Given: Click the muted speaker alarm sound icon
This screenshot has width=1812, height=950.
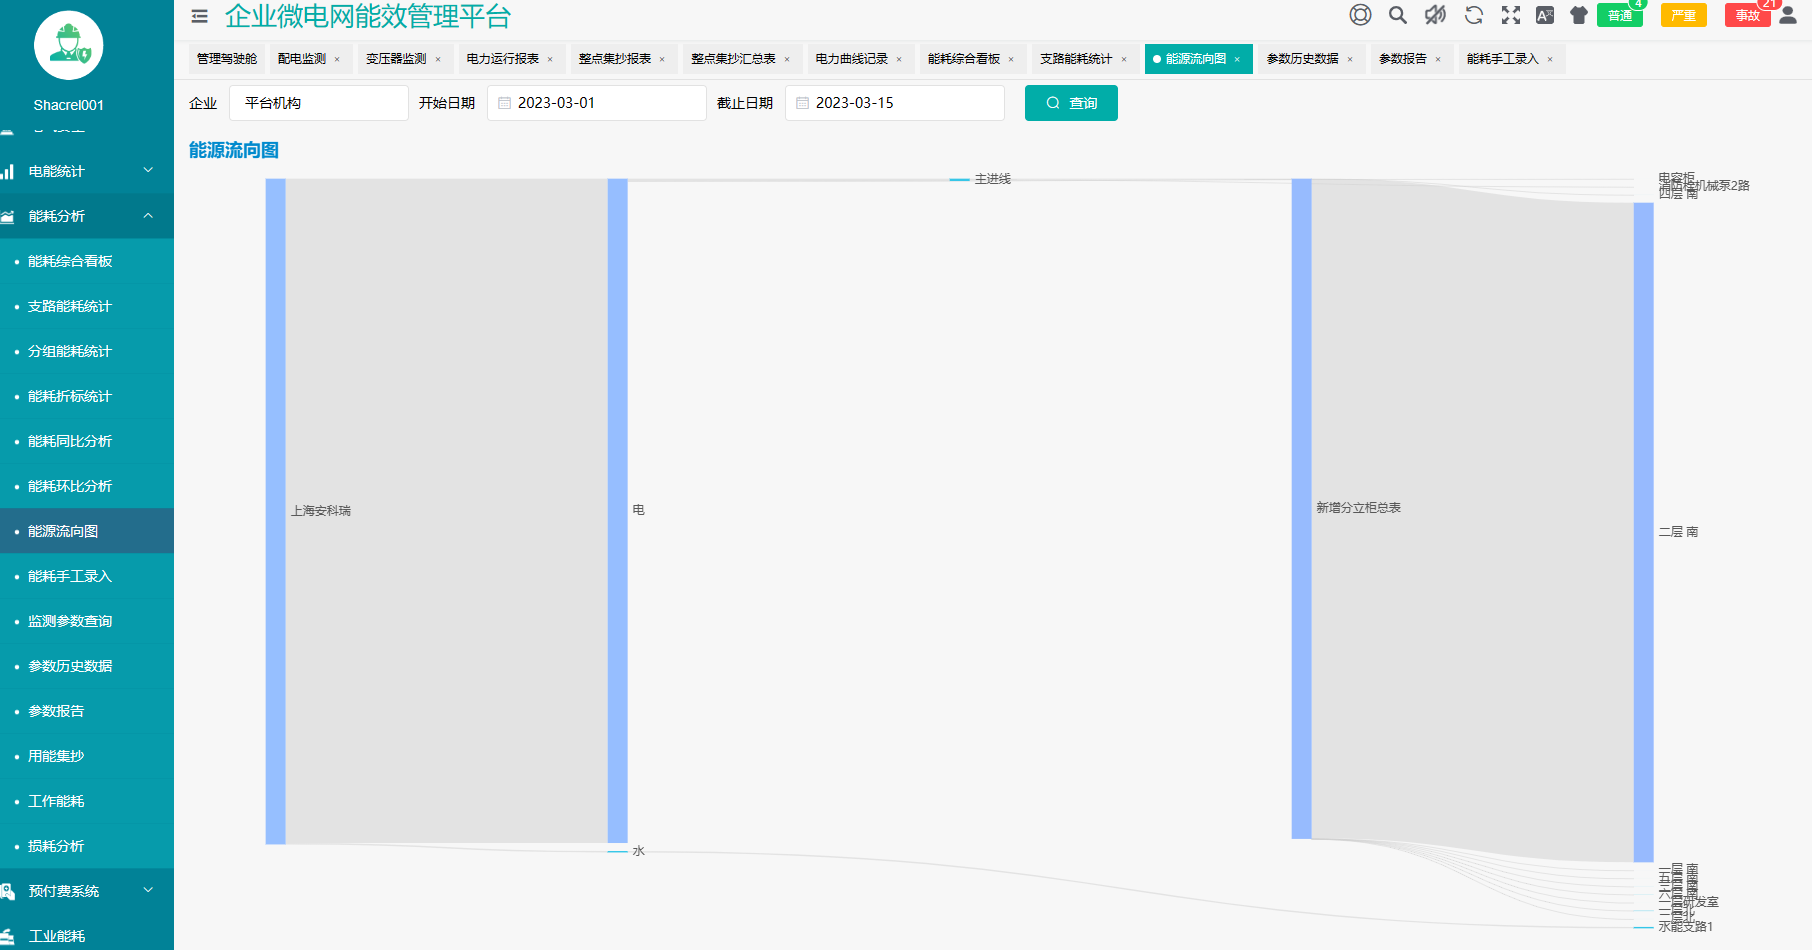Looking at the screenshot, I should click(1435, 15).
